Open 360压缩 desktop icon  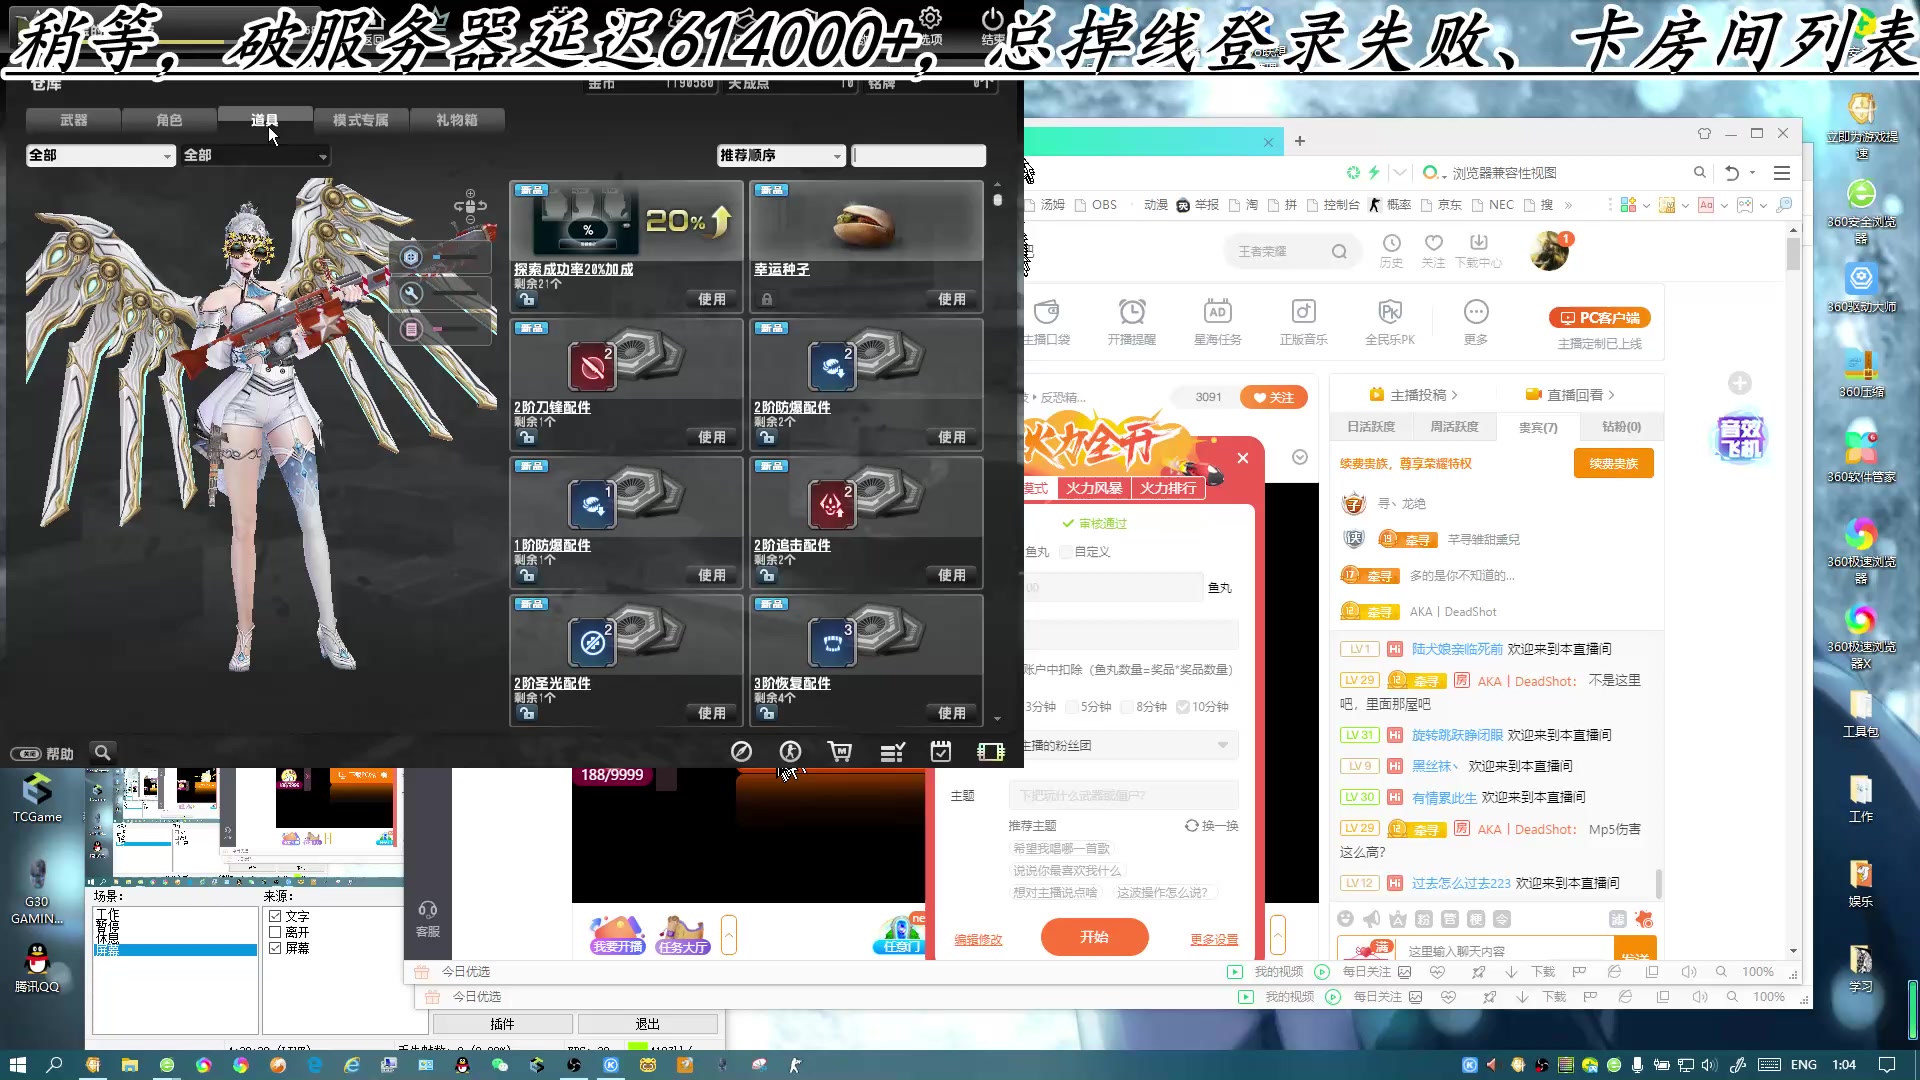pos(1860,373)
